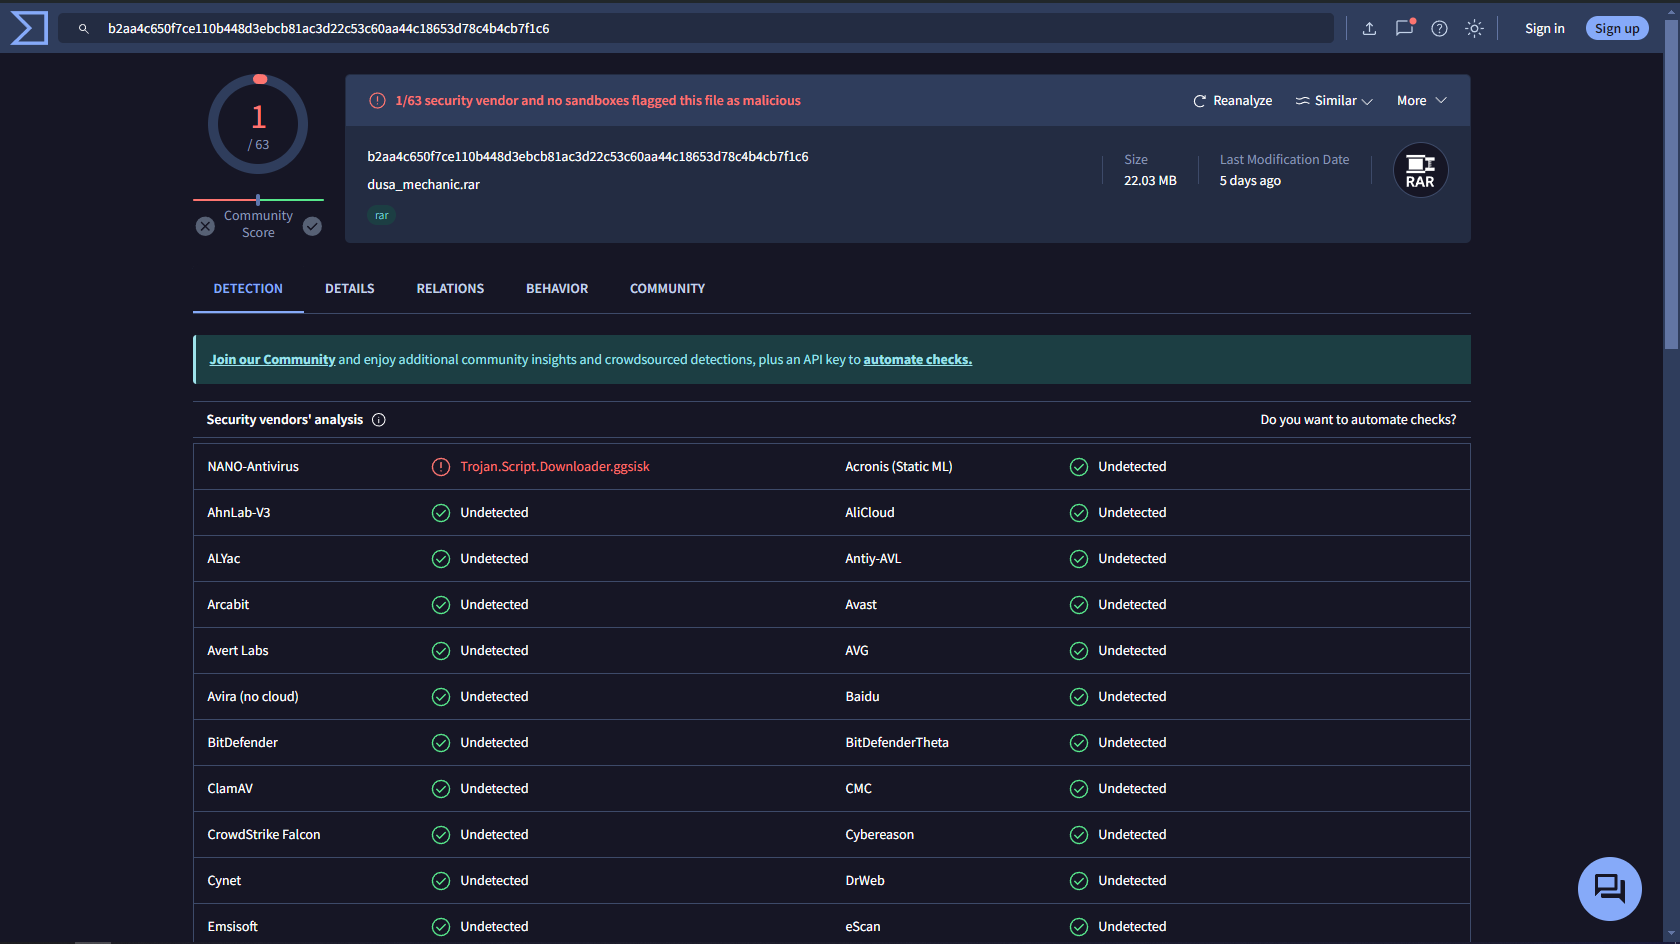Click the 1/63 detection score circle
Viewport: 1680px width, 944px height.
(258, 125)
